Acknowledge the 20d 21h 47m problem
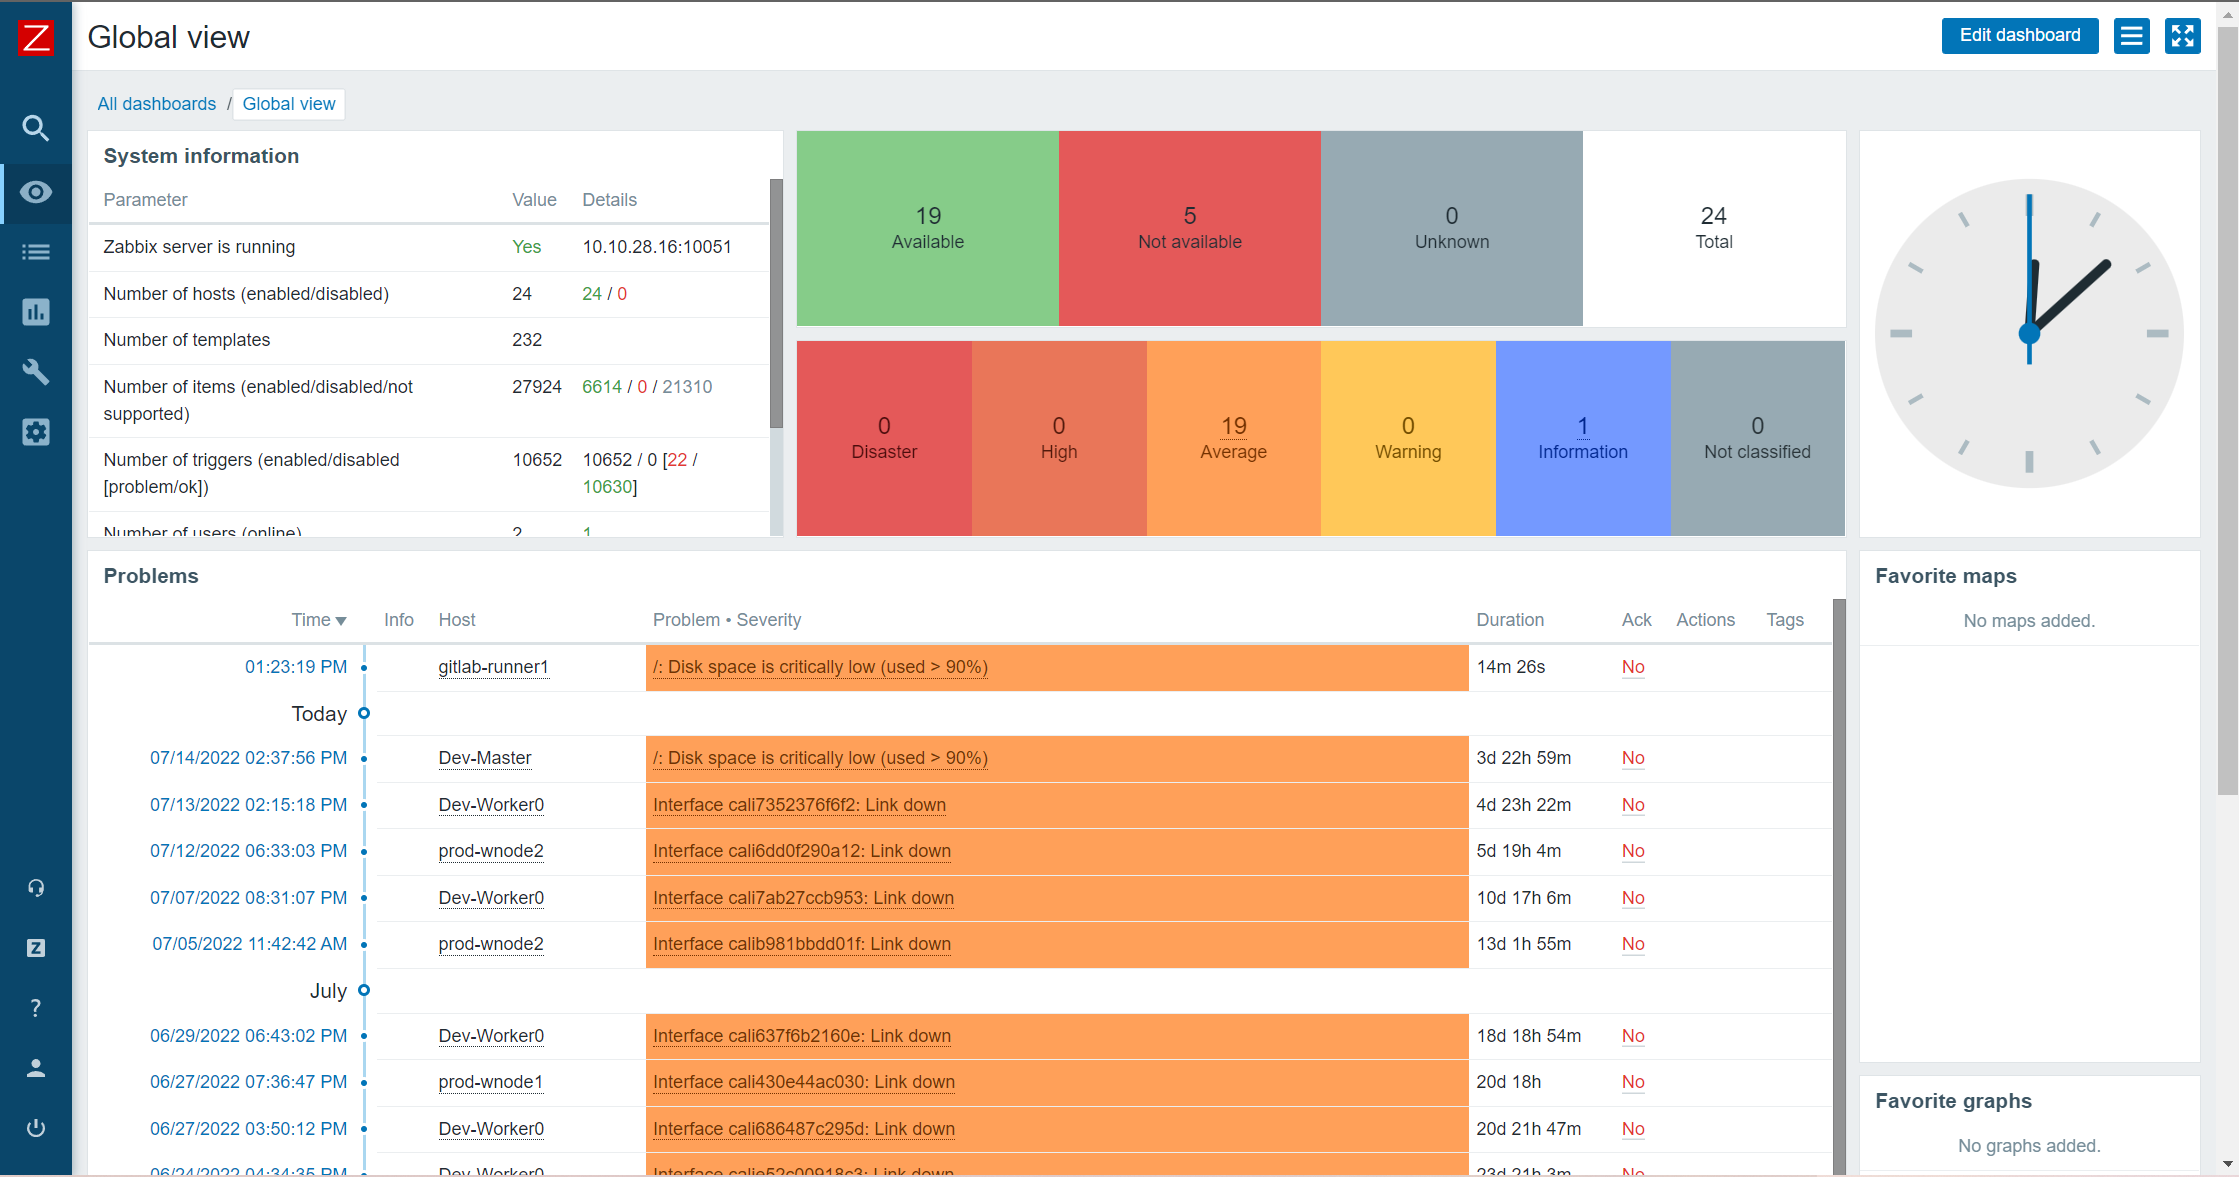This screenshot has height=1177, width=2239. pos(1633,1129)
